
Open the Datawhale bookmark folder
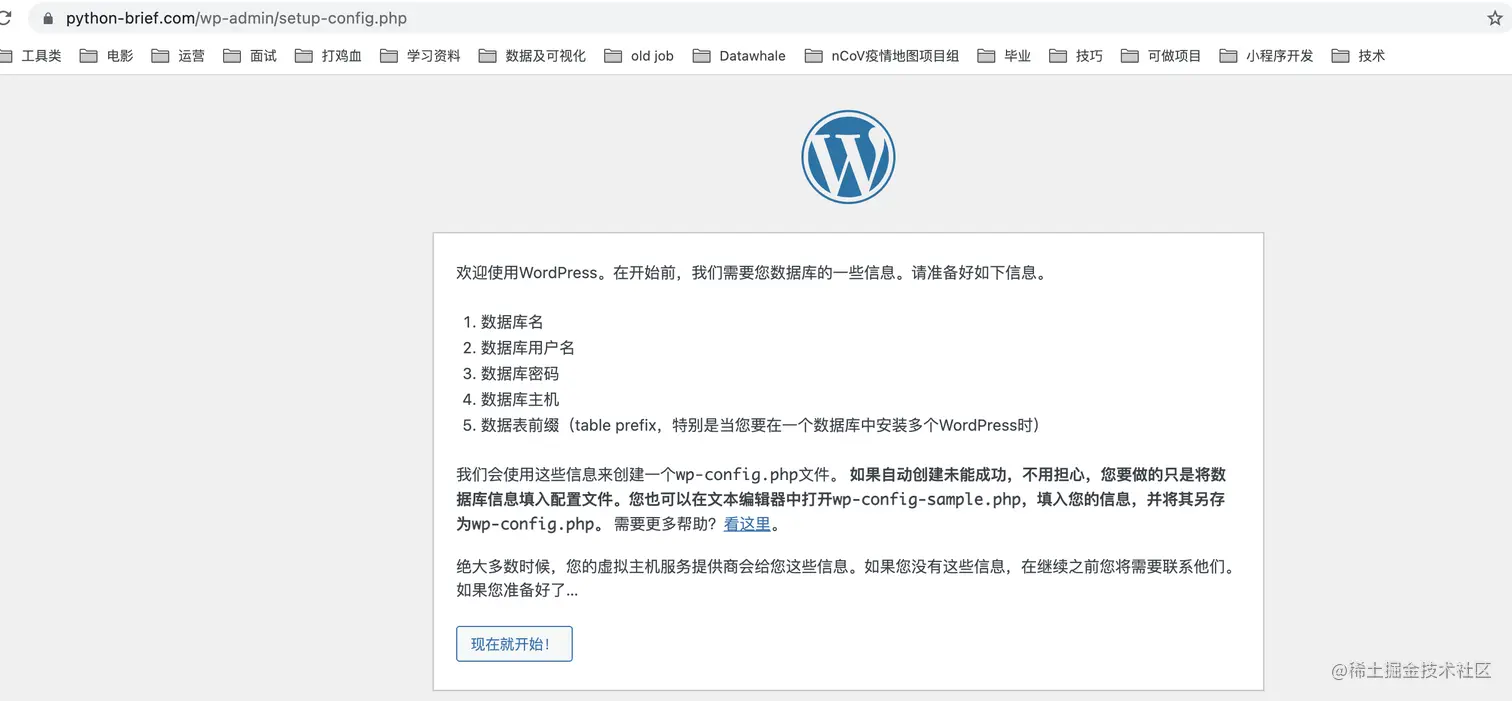[x=739, y=56]
